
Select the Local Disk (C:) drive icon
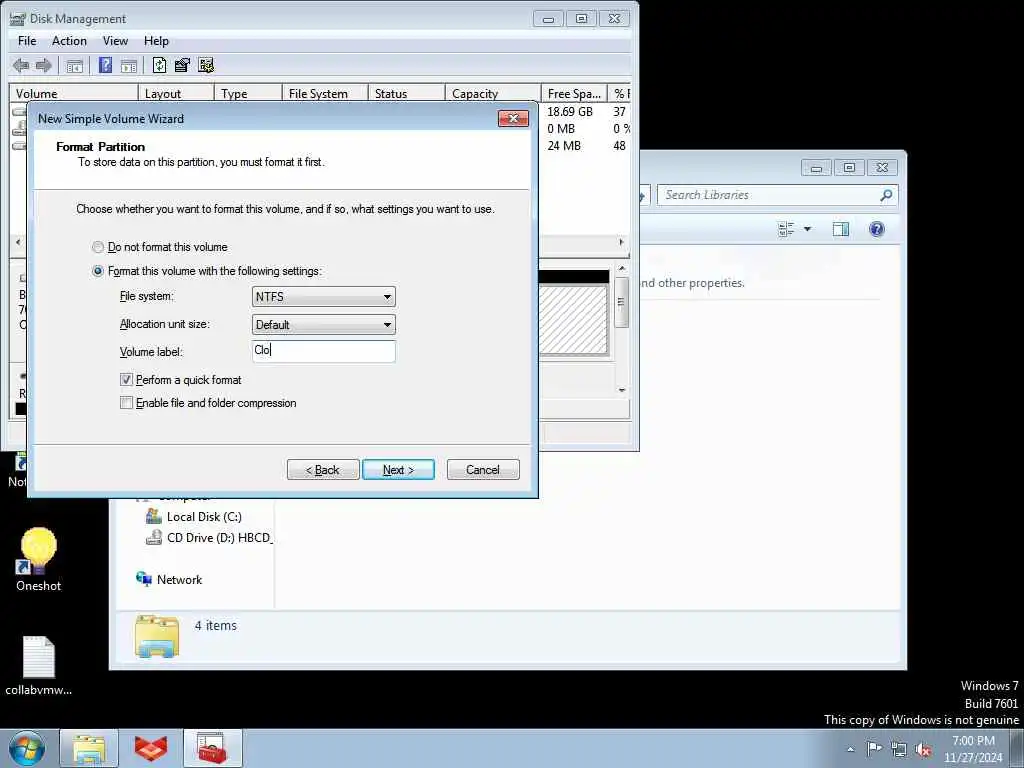tap(153, 516)
